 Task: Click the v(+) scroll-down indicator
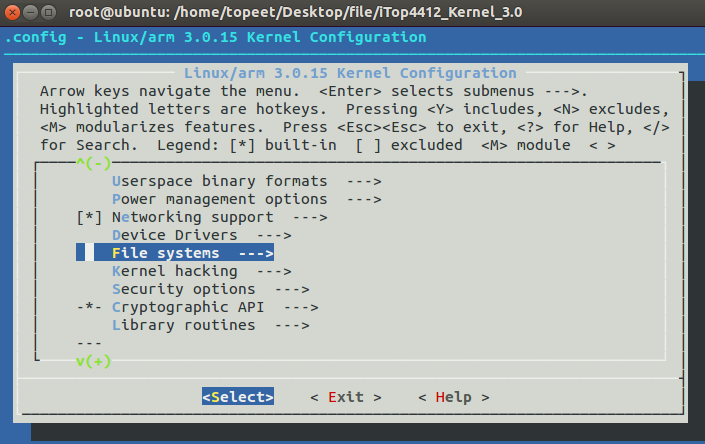pos(94,361)
